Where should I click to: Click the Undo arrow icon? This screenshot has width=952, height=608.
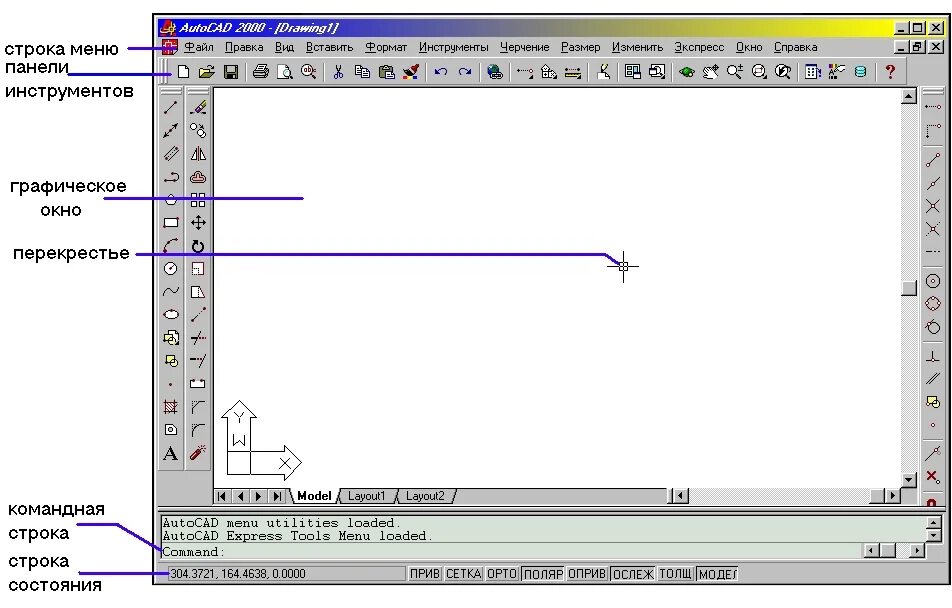[441, 72]
